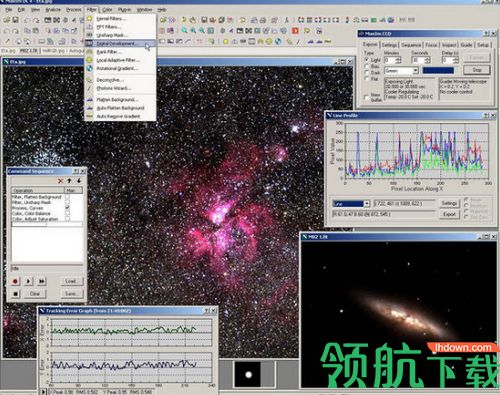Choose Auto Flatten Background menu entry
500x395 pixels.
click(120, 108)
